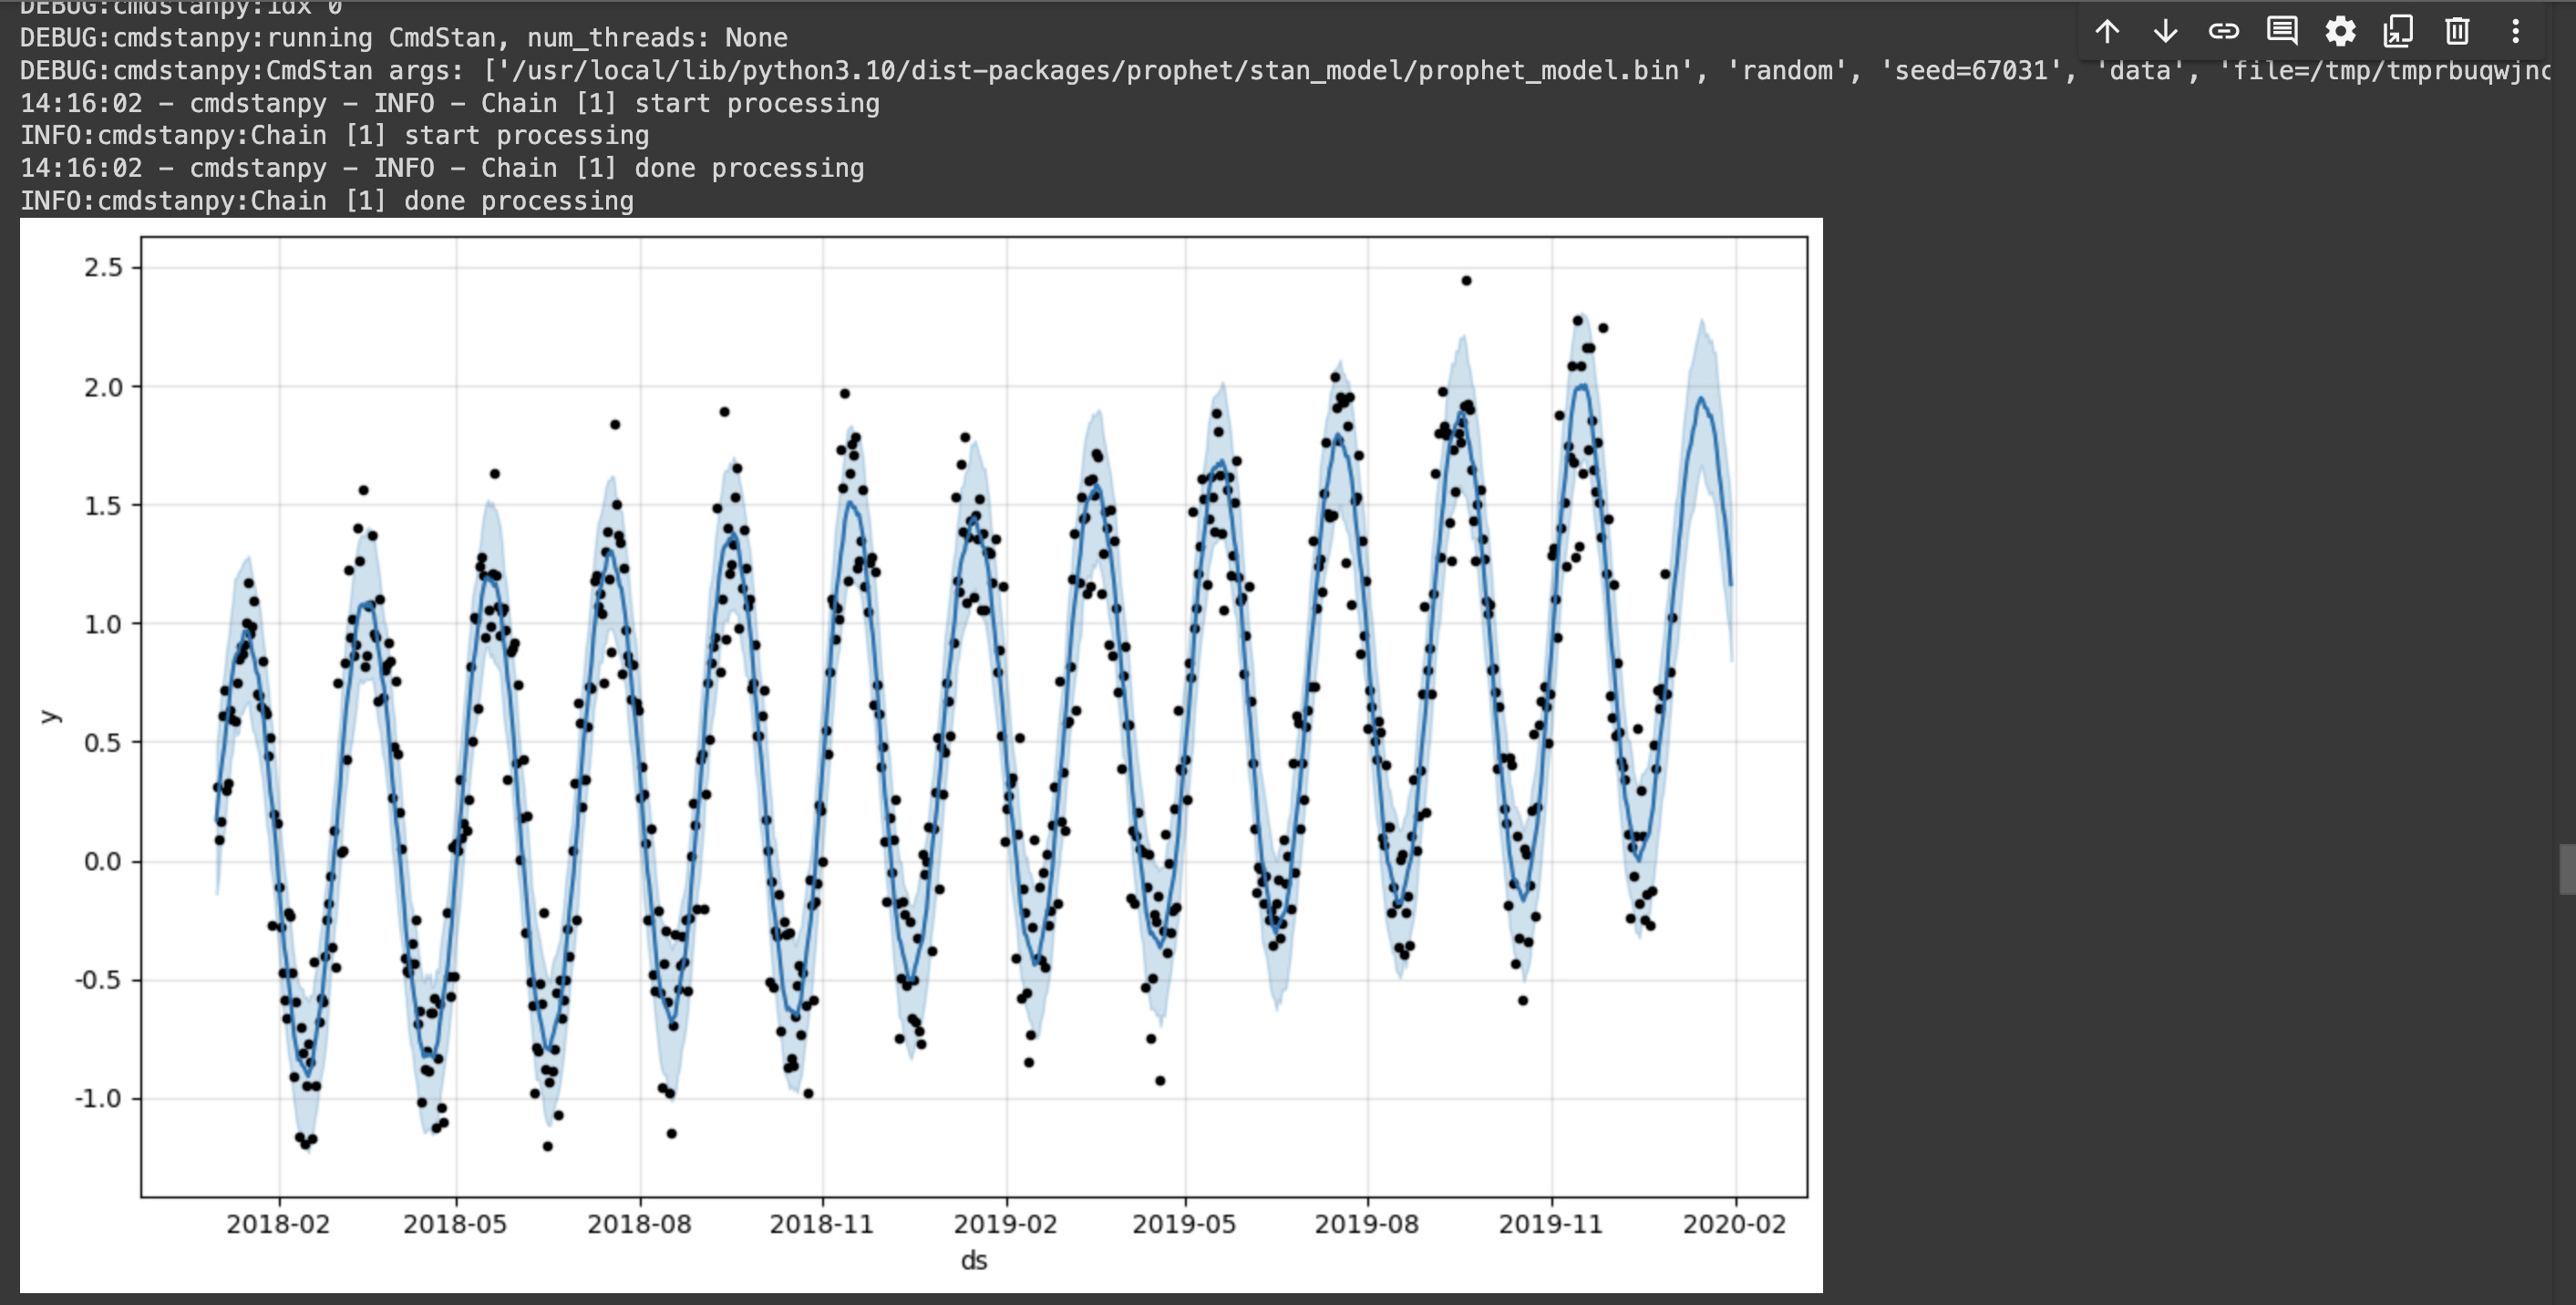Click the highest outlier point near 2.5
The width and height of the screenshot is (2576, 1305).
tap(1466, 281)
